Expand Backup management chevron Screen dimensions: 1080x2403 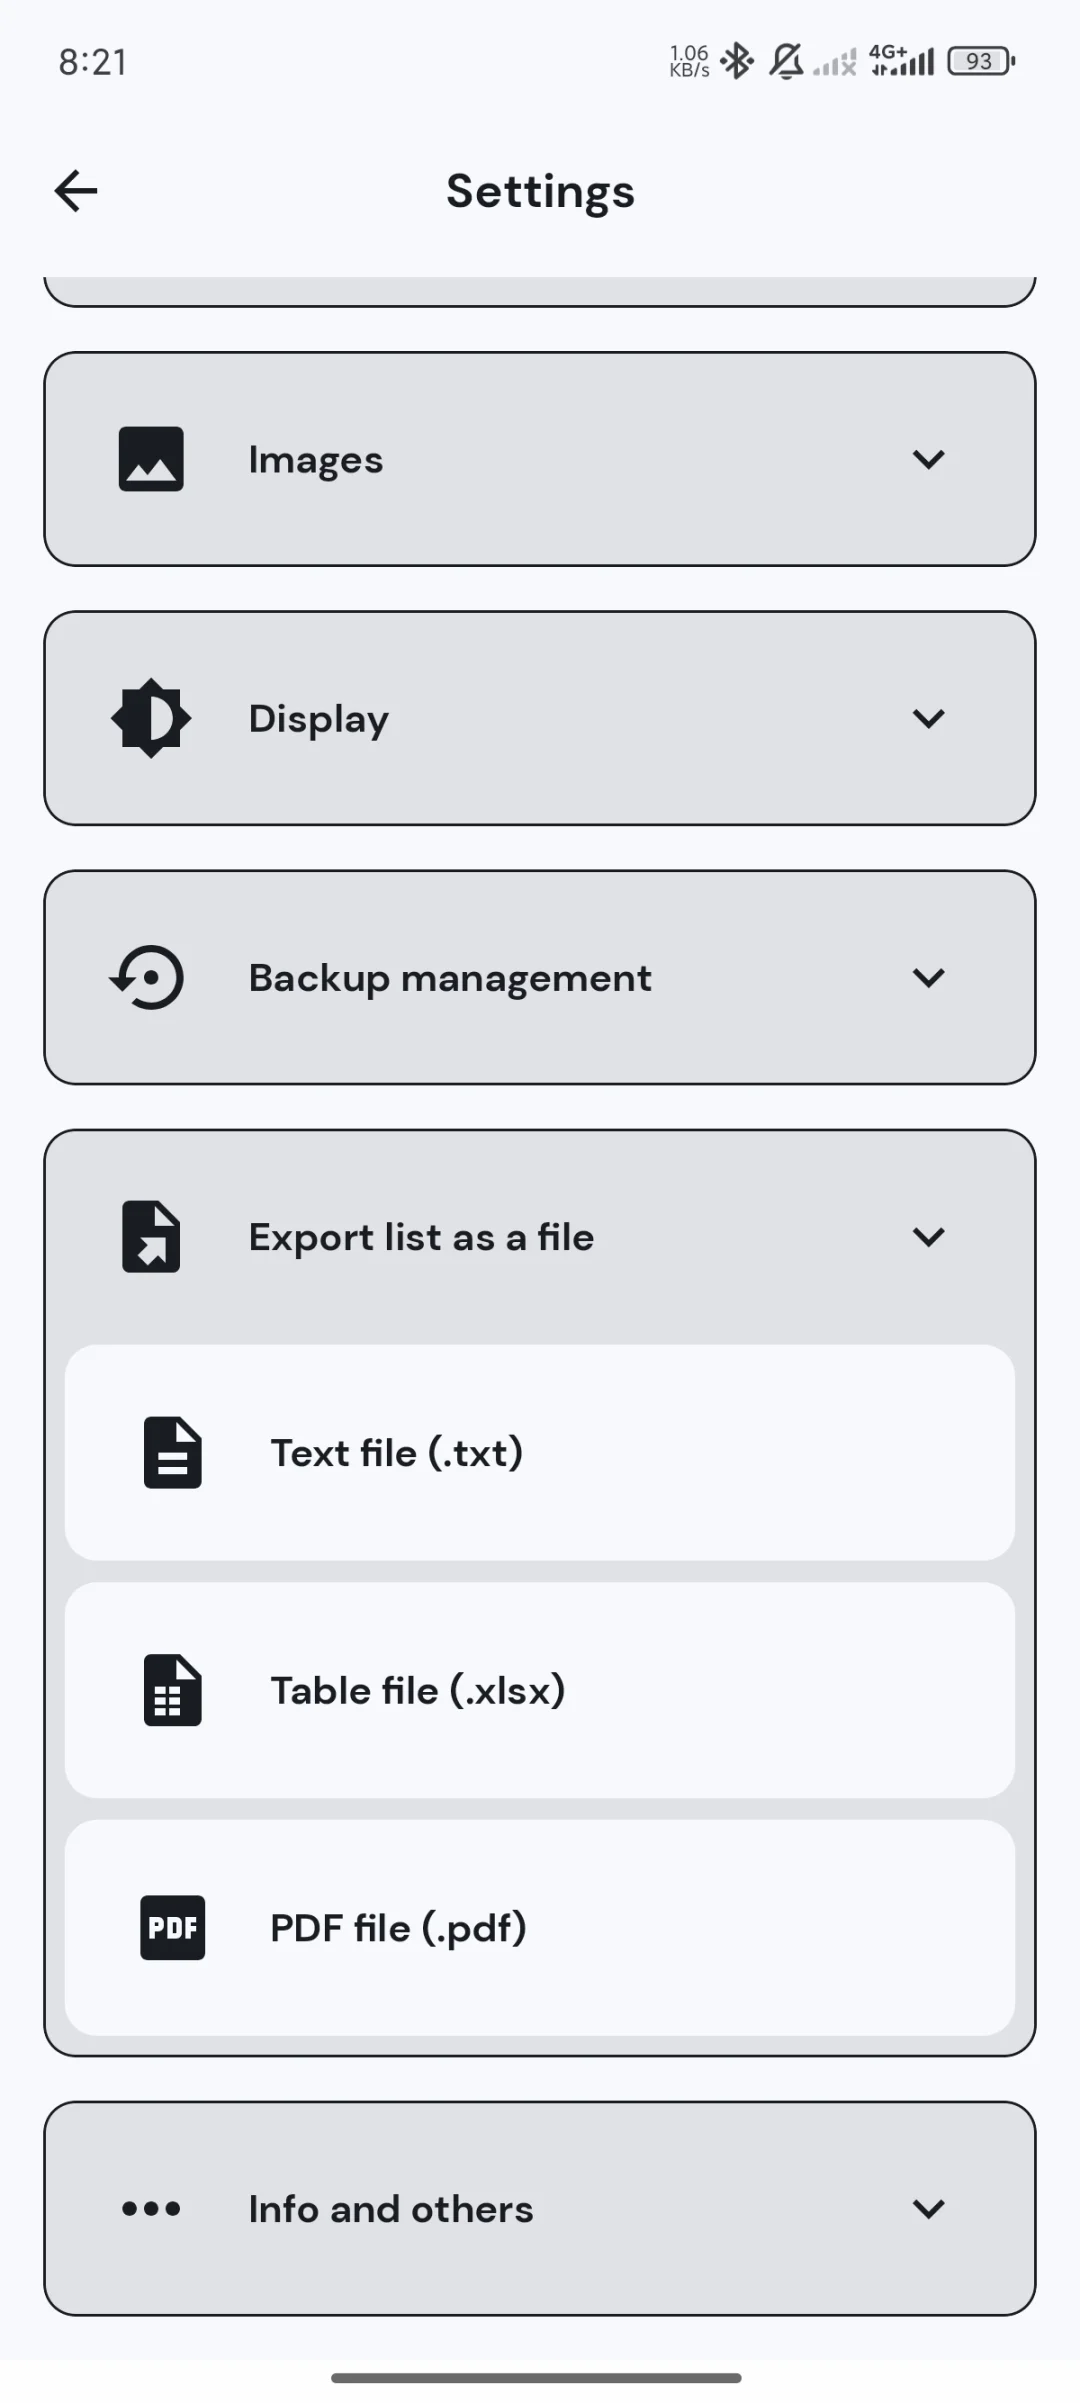pyautogui.click(x=929, y=977)
